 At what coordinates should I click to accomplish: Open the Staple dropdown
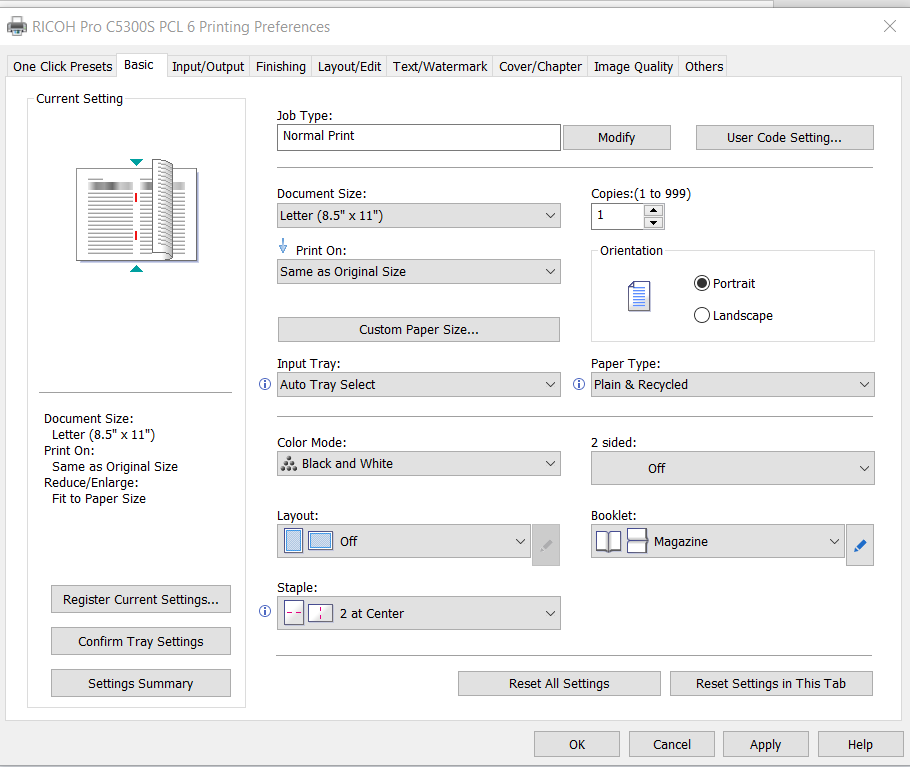[418, 613]
